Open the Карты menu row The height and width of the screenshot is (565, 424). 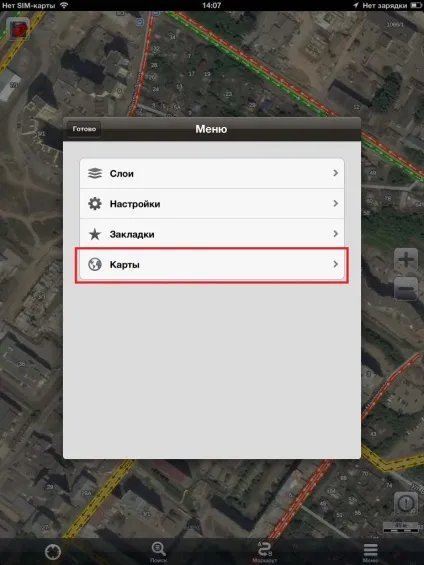coord(212,264)
